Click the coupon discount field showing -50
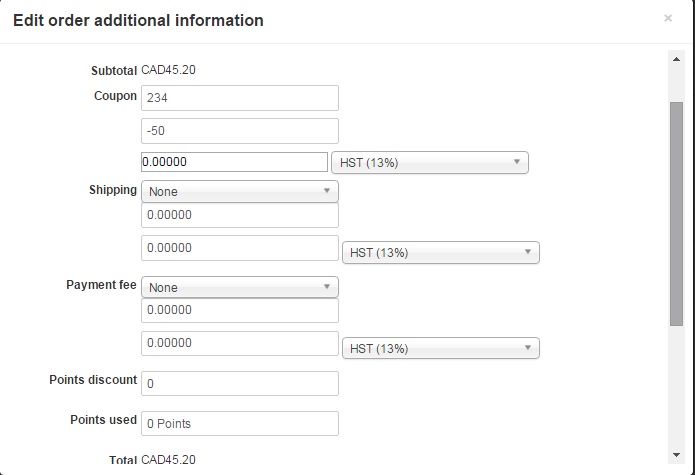 point(240,131)
